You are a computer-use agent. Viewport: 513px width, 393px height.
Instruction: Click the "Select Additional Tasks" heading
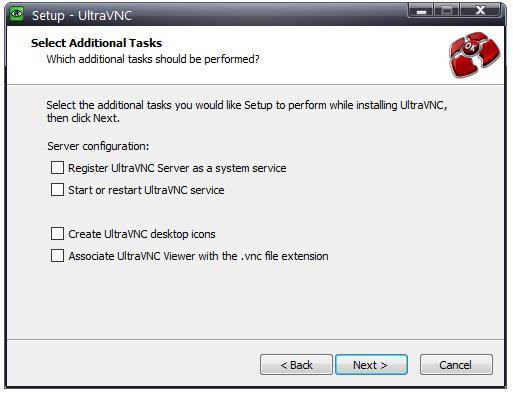[x=96, y=43]
